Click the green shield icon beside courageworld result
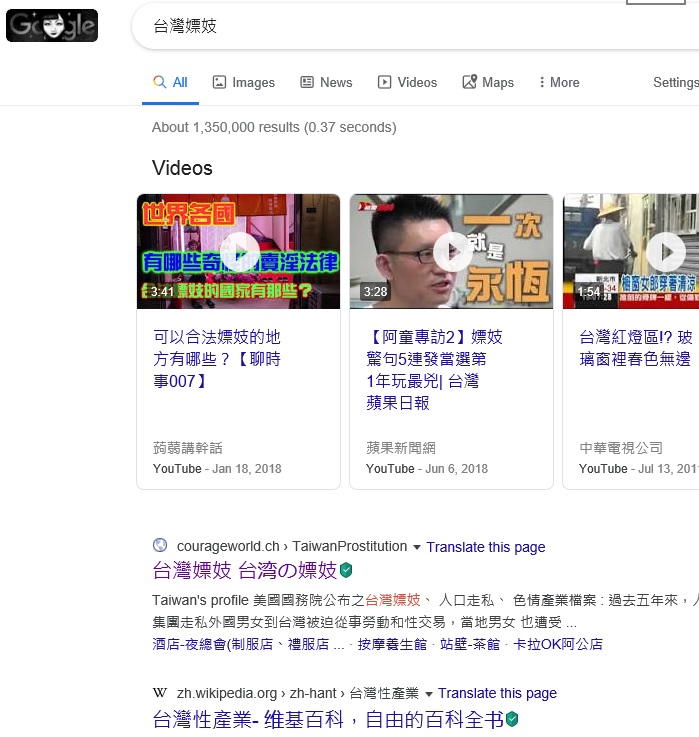The height and width of the screenshot is (737, 699). (x=346, y=570)
